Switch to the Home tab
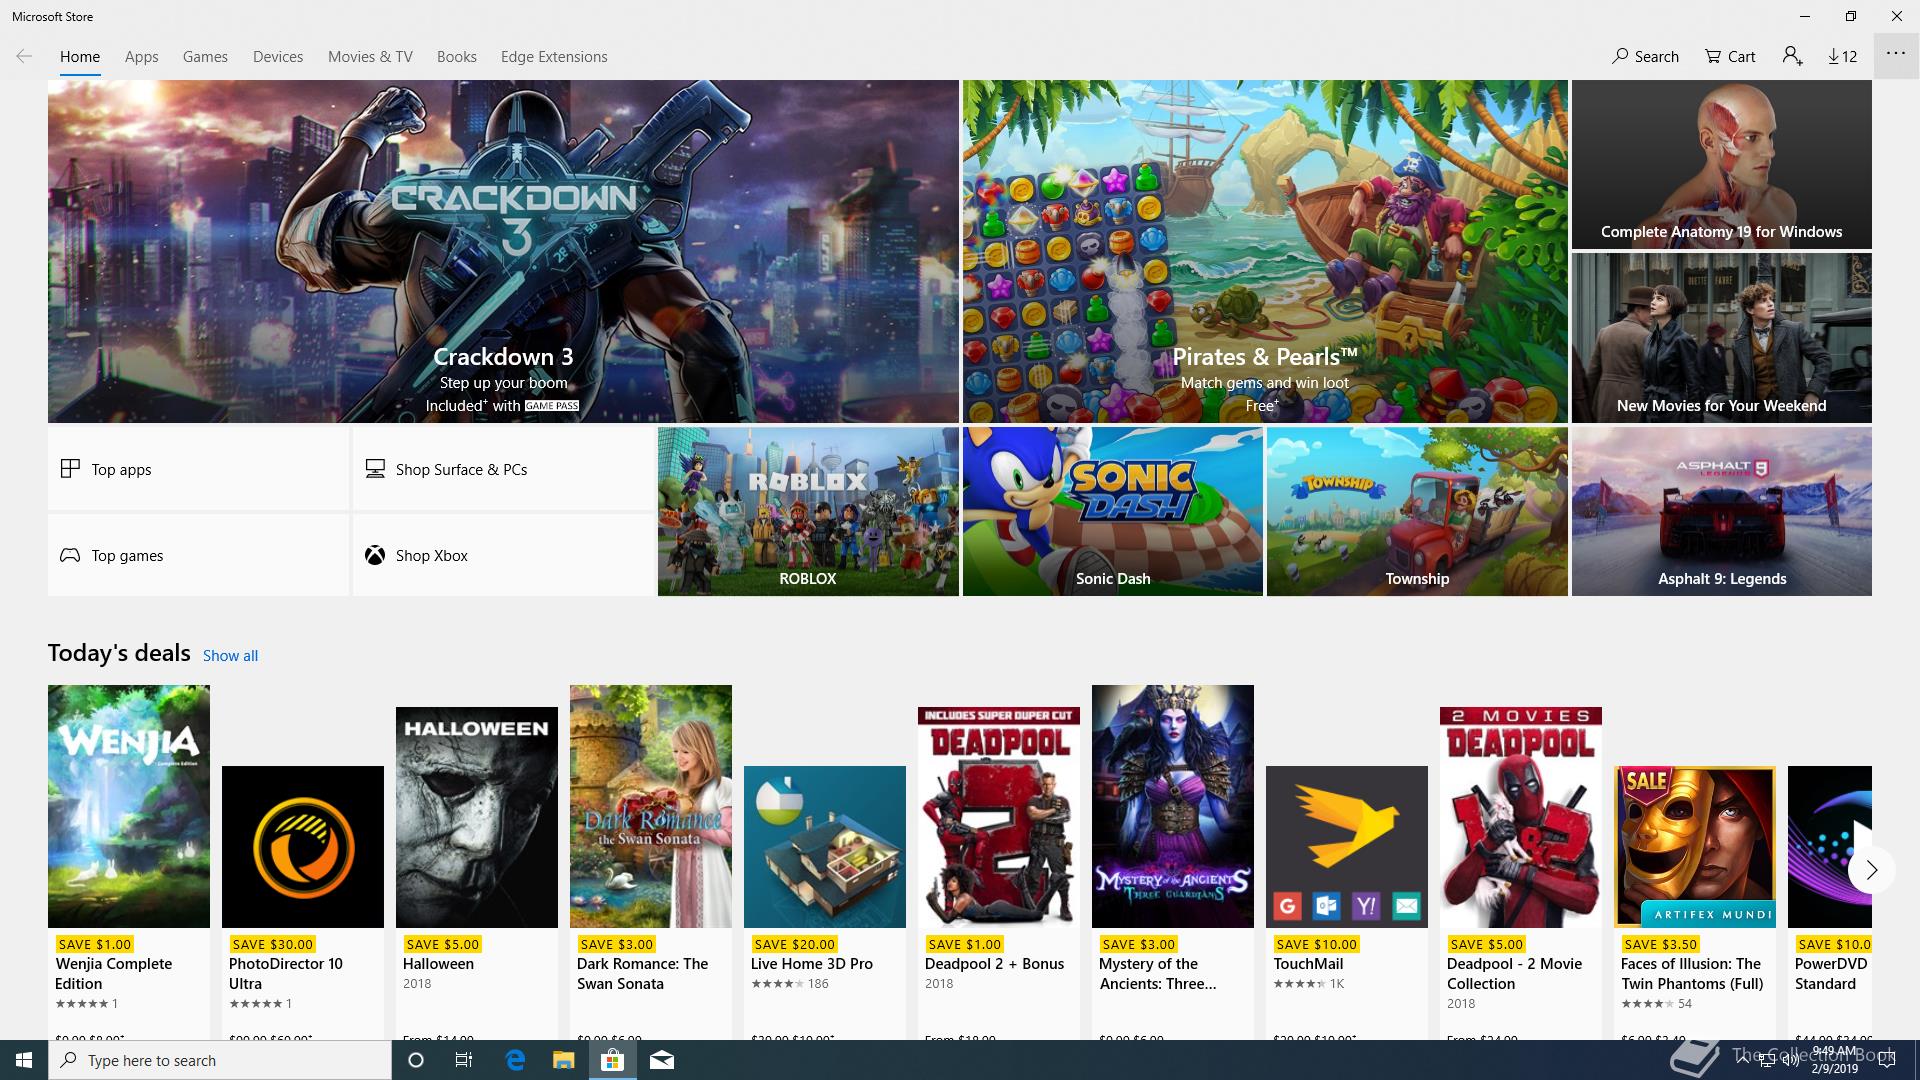Screen dimensions: 1920x1080 point(80,57)
